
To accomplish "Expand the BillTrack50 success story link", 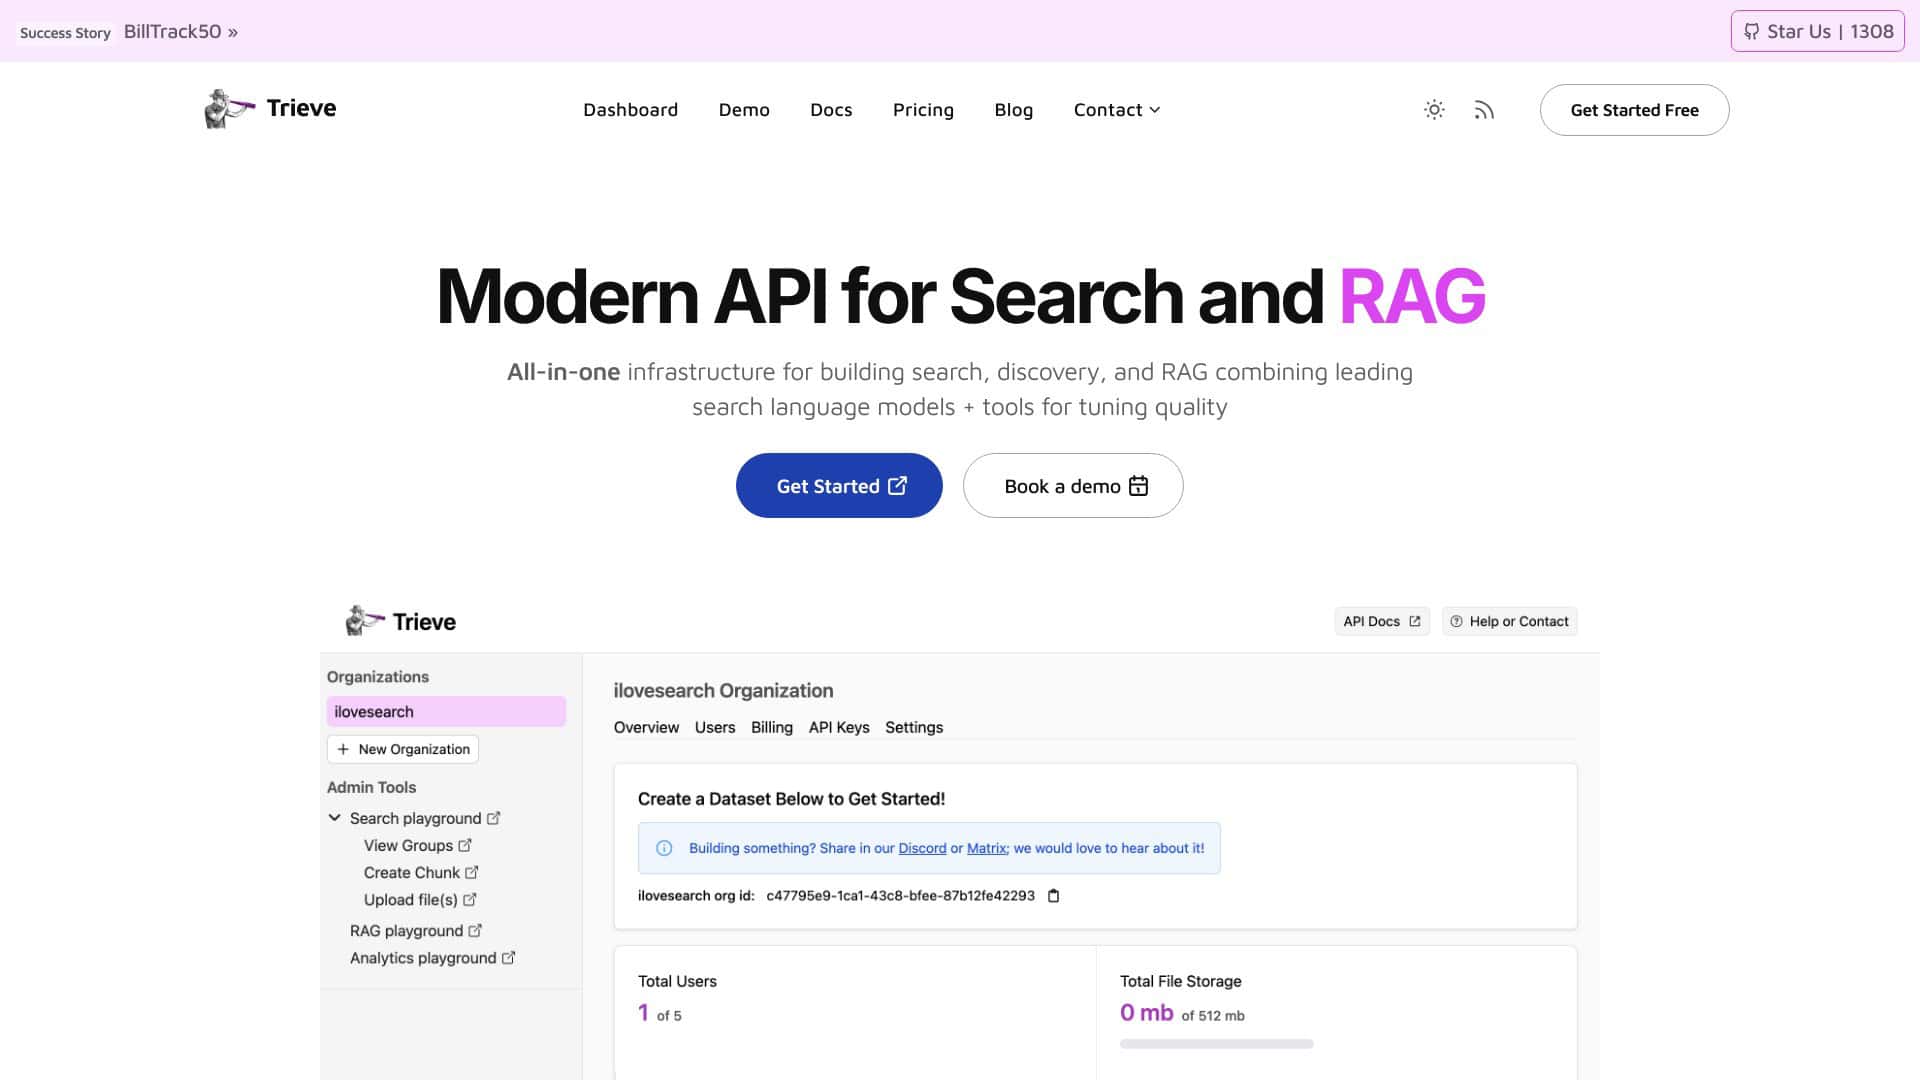I will (181, 31).
